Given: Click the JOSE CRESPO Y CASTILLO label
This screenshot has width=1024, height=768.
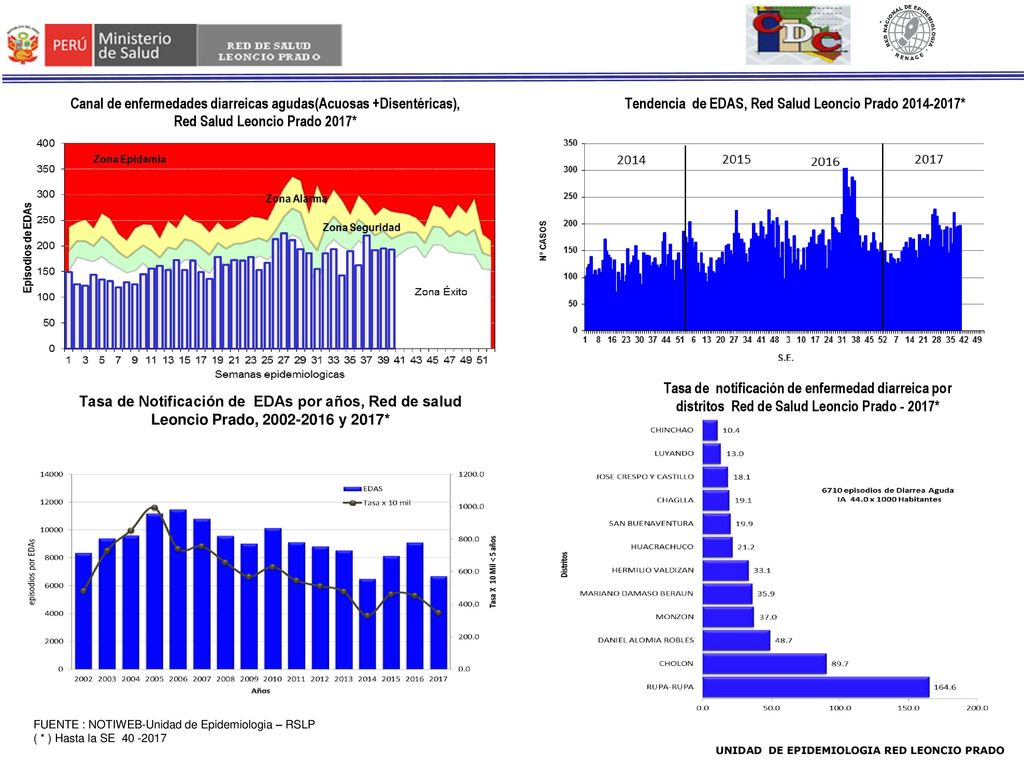Looking at the screenshot, I should (x=645, y=477).
